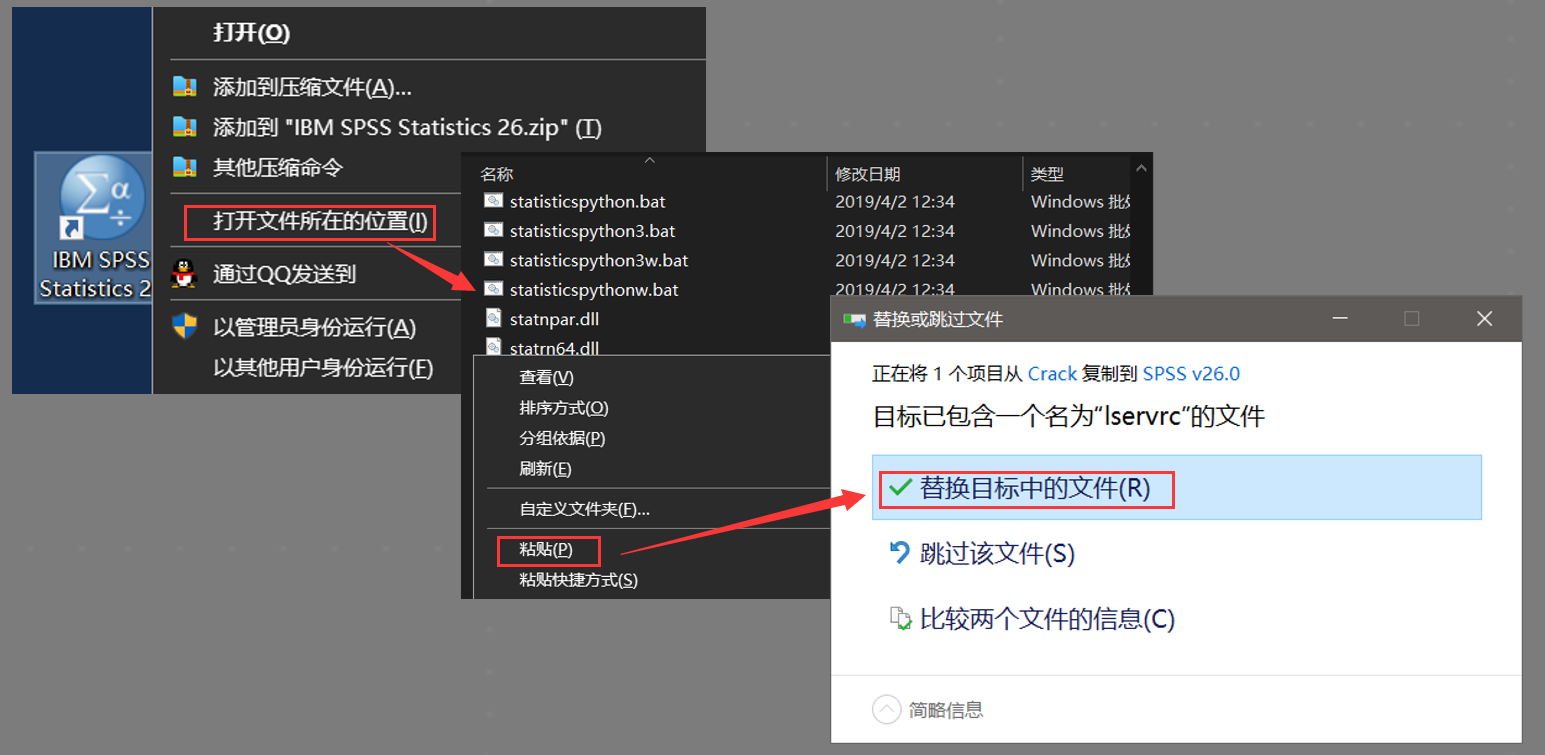The width and height of the screenshot is (1545, 755).
Task: Choose 粘贴(P) in folder context menu
Action: [546, 550]
